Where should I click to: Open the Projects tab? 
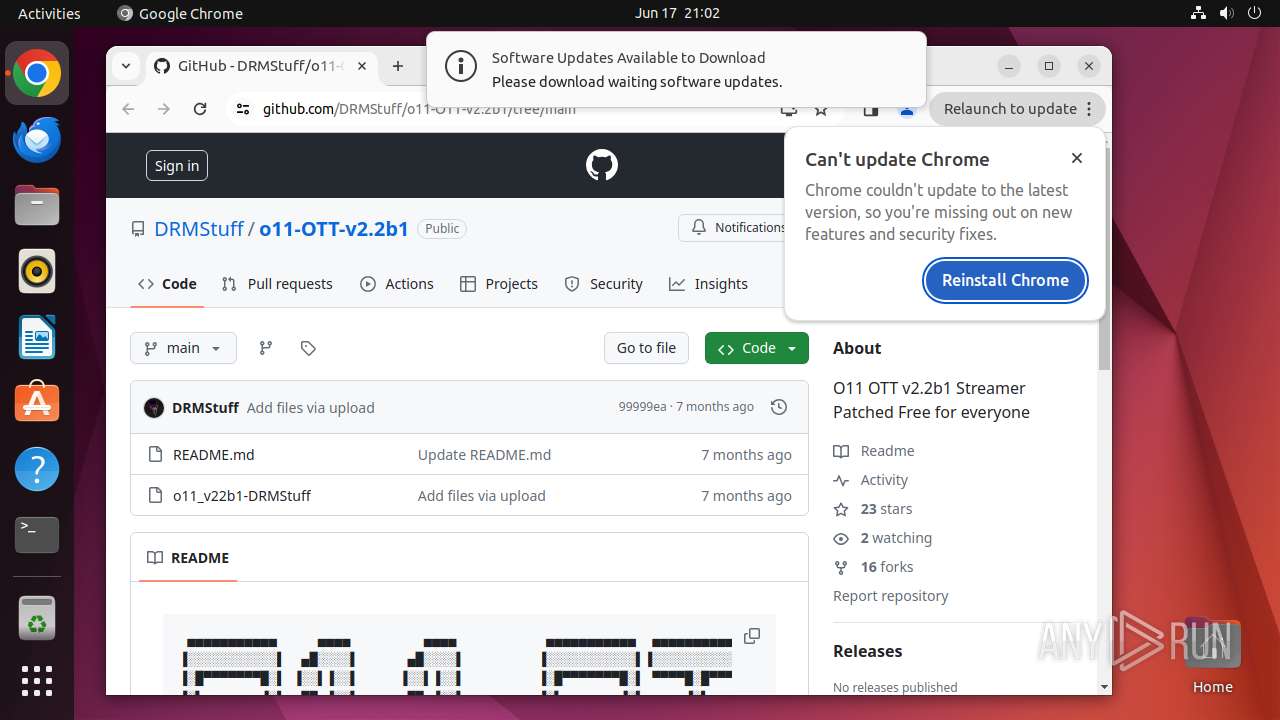[x=499, y=284]
